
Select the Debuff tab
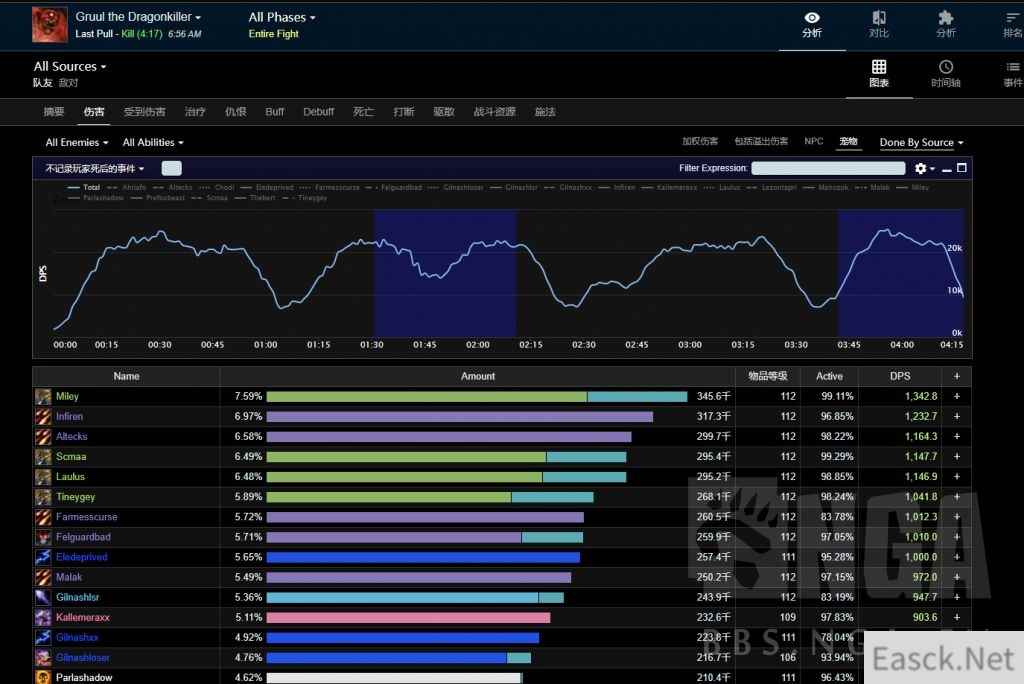pos(318,112)
